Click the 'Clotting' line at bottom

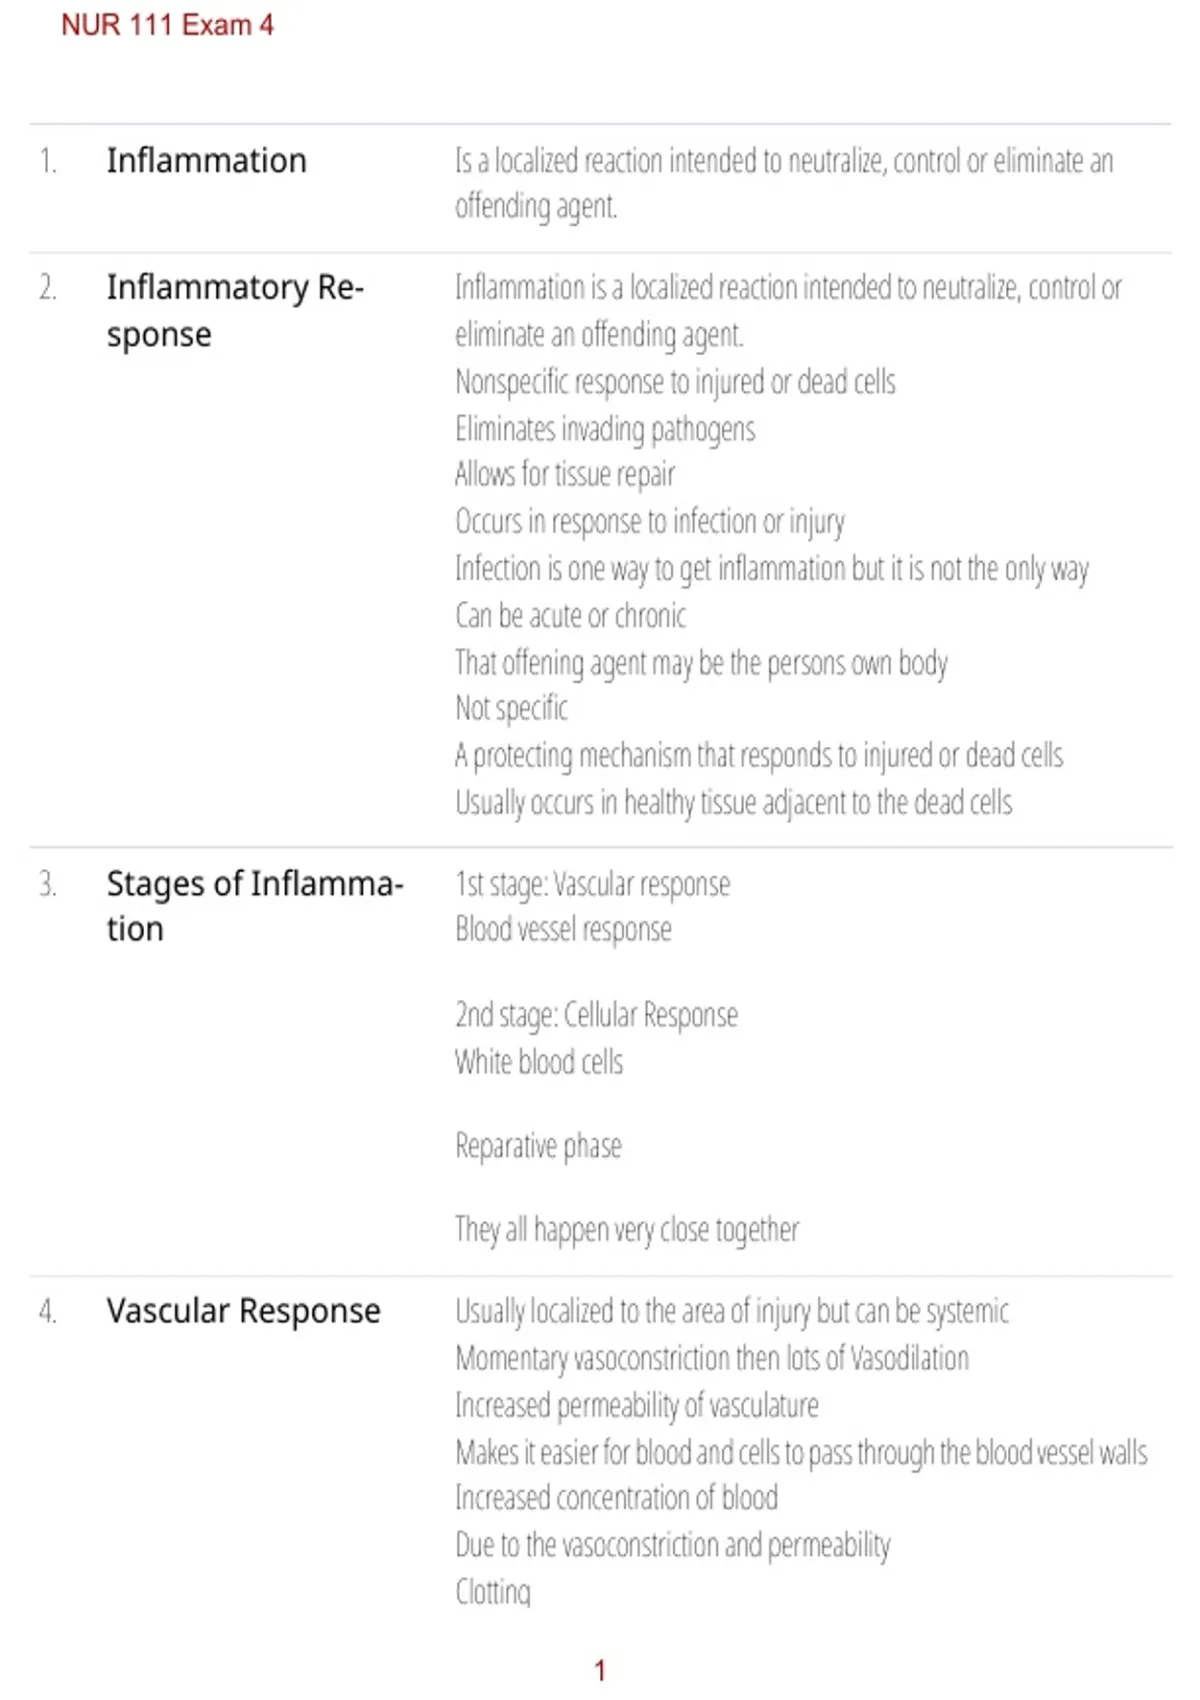pos(493,1592)
